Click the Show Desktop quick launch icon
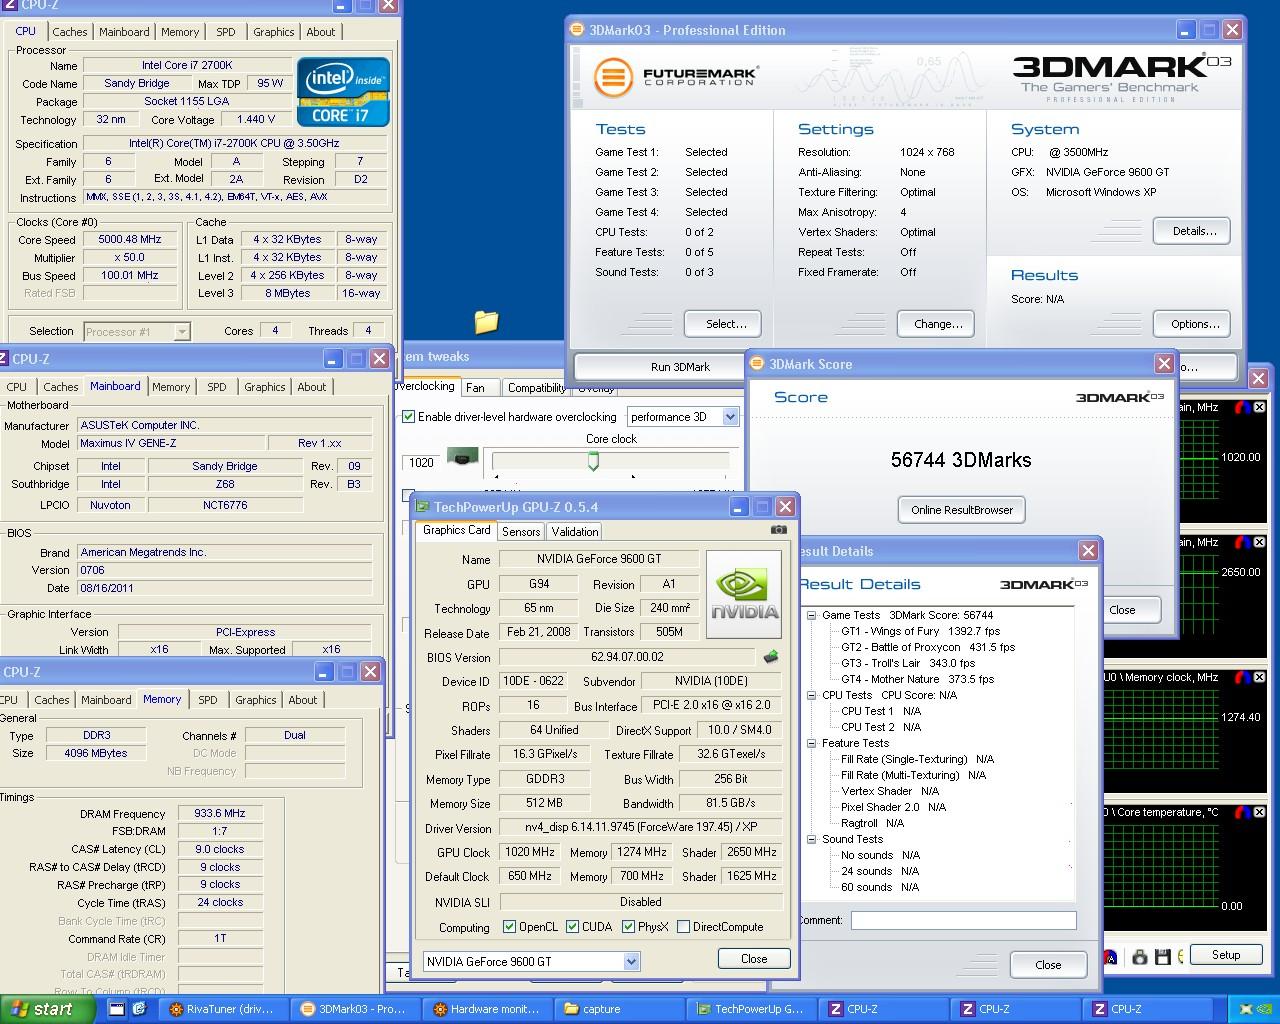 tap(116, 1009)
